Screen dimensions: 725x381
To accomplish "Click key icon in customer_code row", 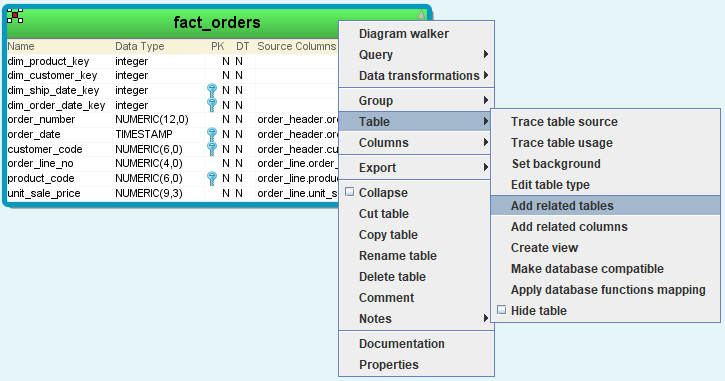I will (x=212, y=149).
